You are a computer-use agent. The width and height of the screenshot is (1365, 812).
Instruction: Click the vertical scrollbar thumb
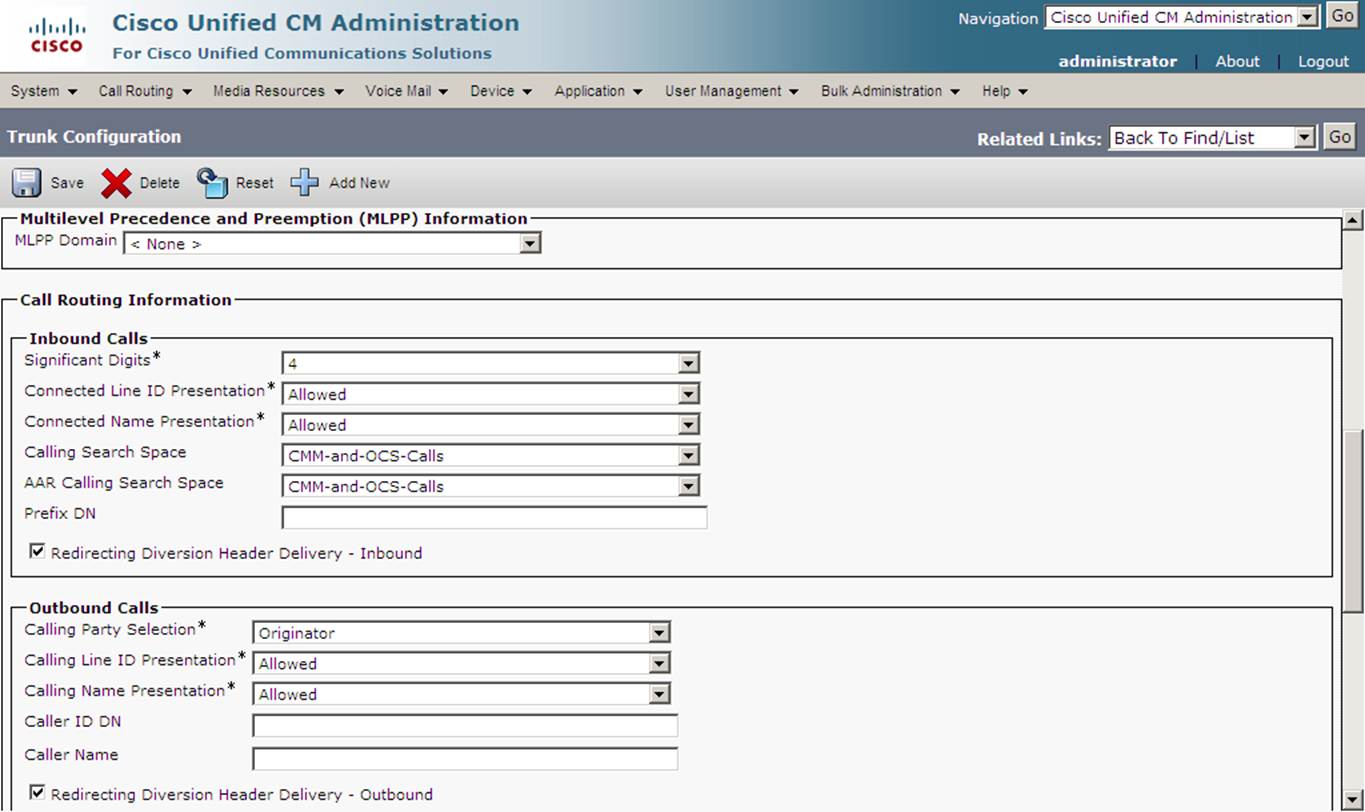[x=1353, y=520]
